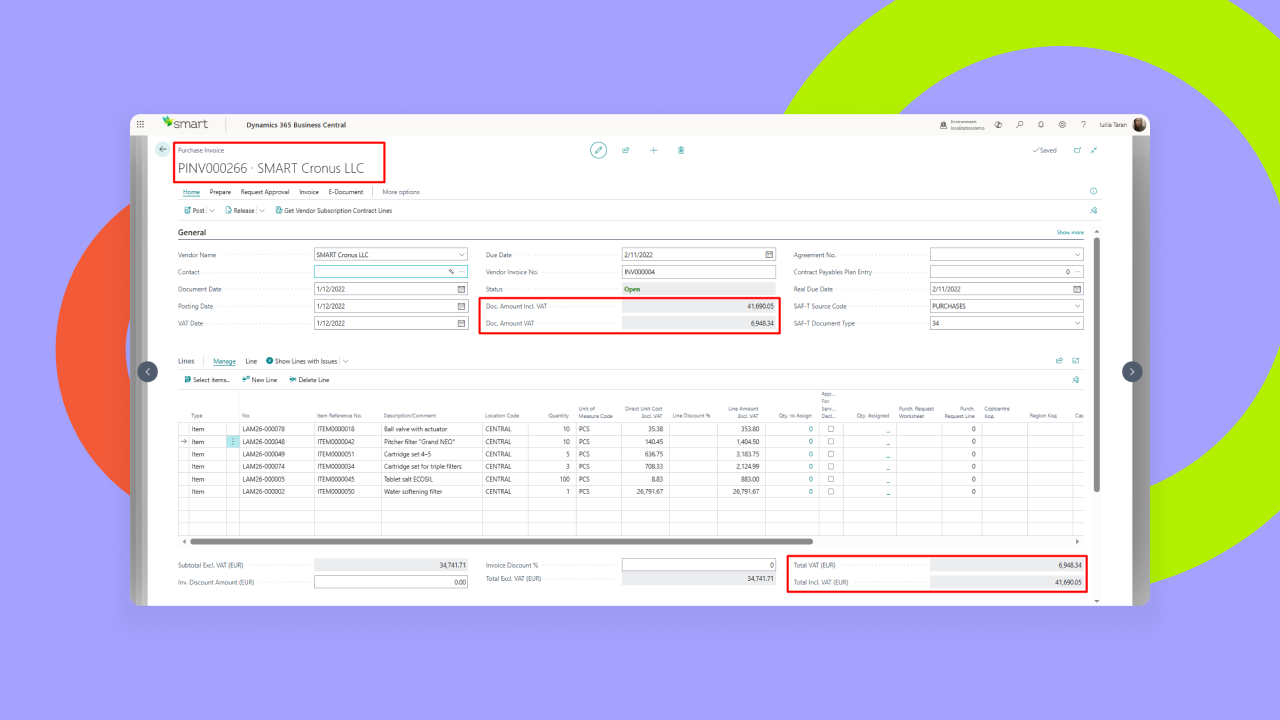
Task: Click Select items... in Lines toolbar
Action: tap(207, 380)
